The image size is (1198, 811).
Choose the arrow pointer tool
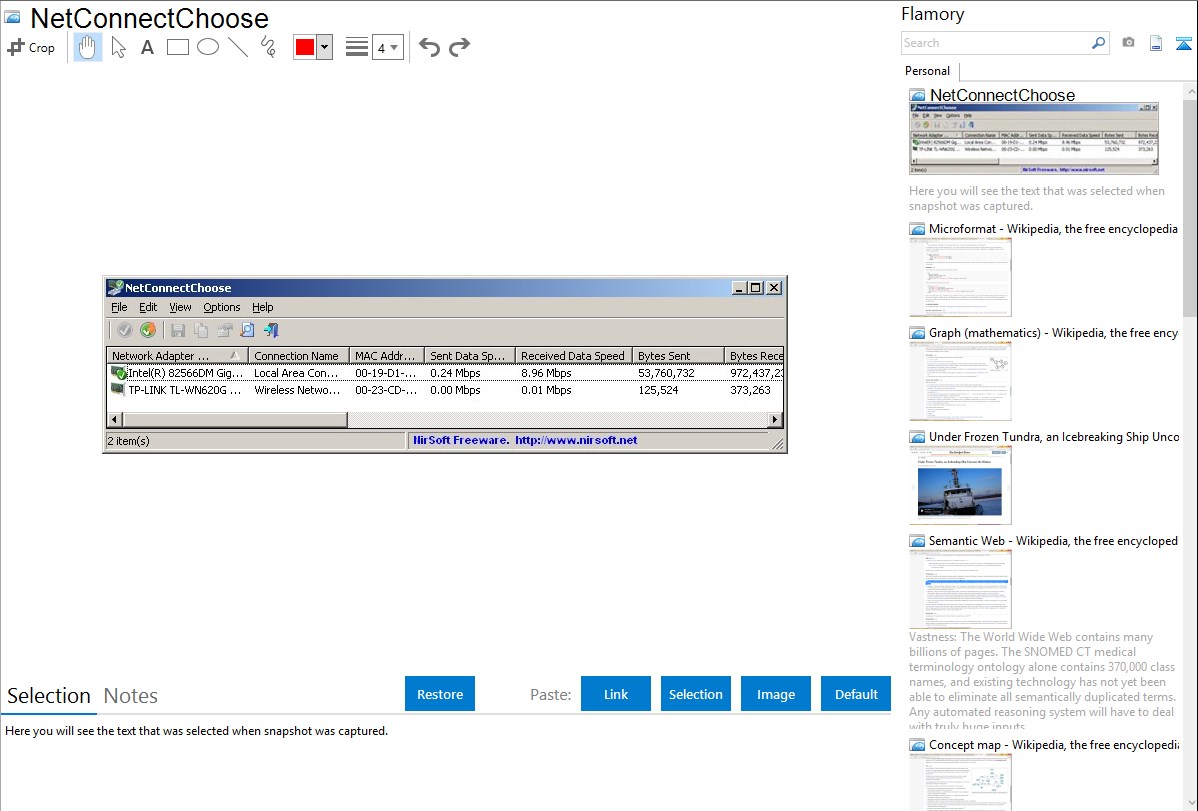[118, 47]
